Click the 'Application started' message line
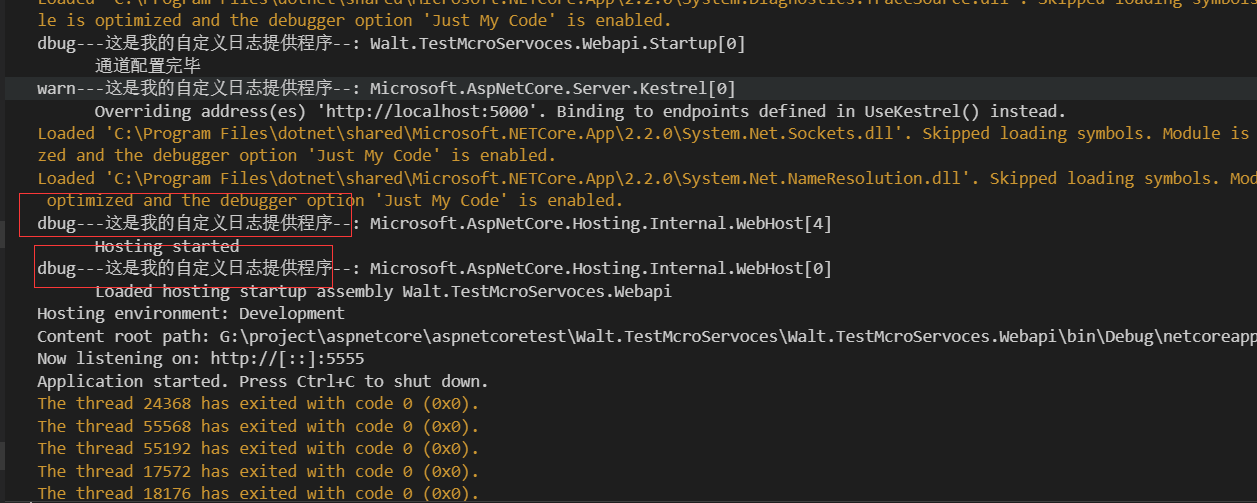Screen dimensions: 1257x503 pyautogui.click(x=262, y=381)
